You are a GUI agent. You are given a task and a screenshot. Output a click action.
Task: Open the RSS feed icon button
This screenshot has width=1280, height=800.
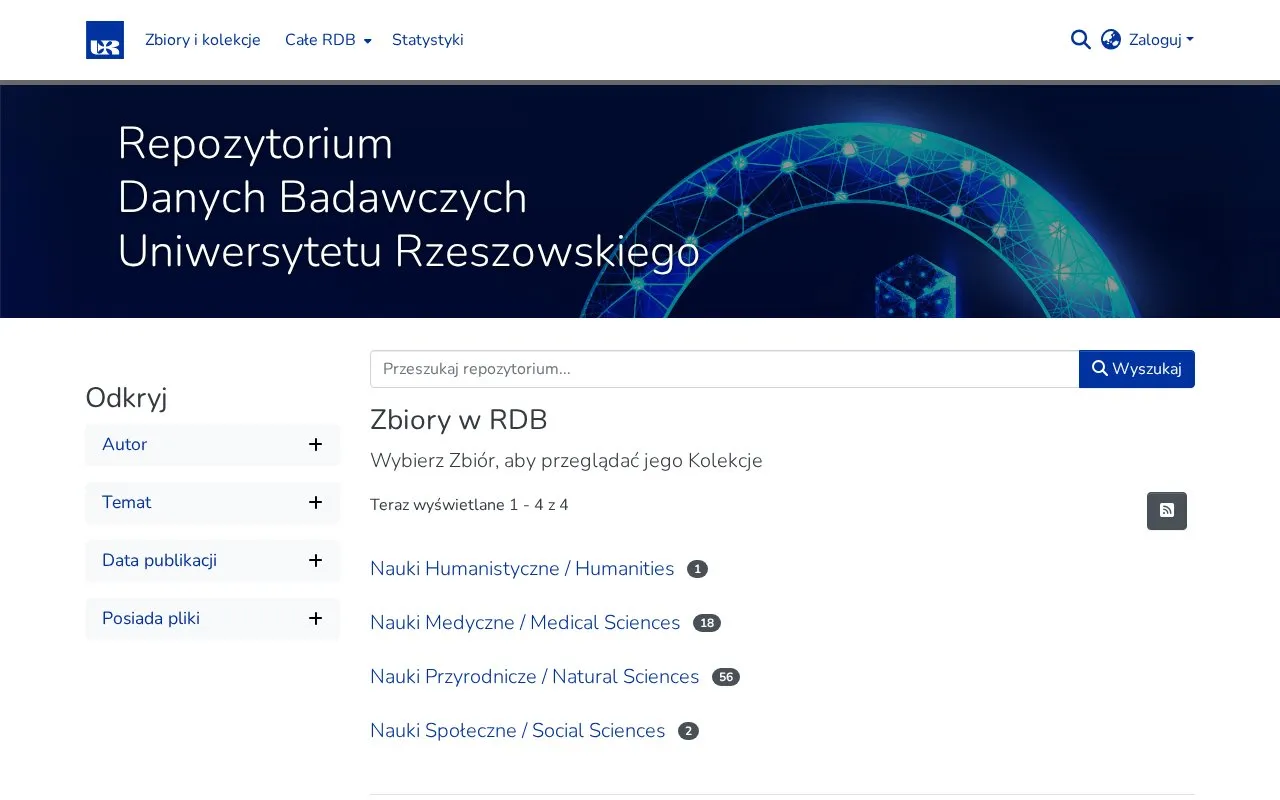click(1167, 511)
